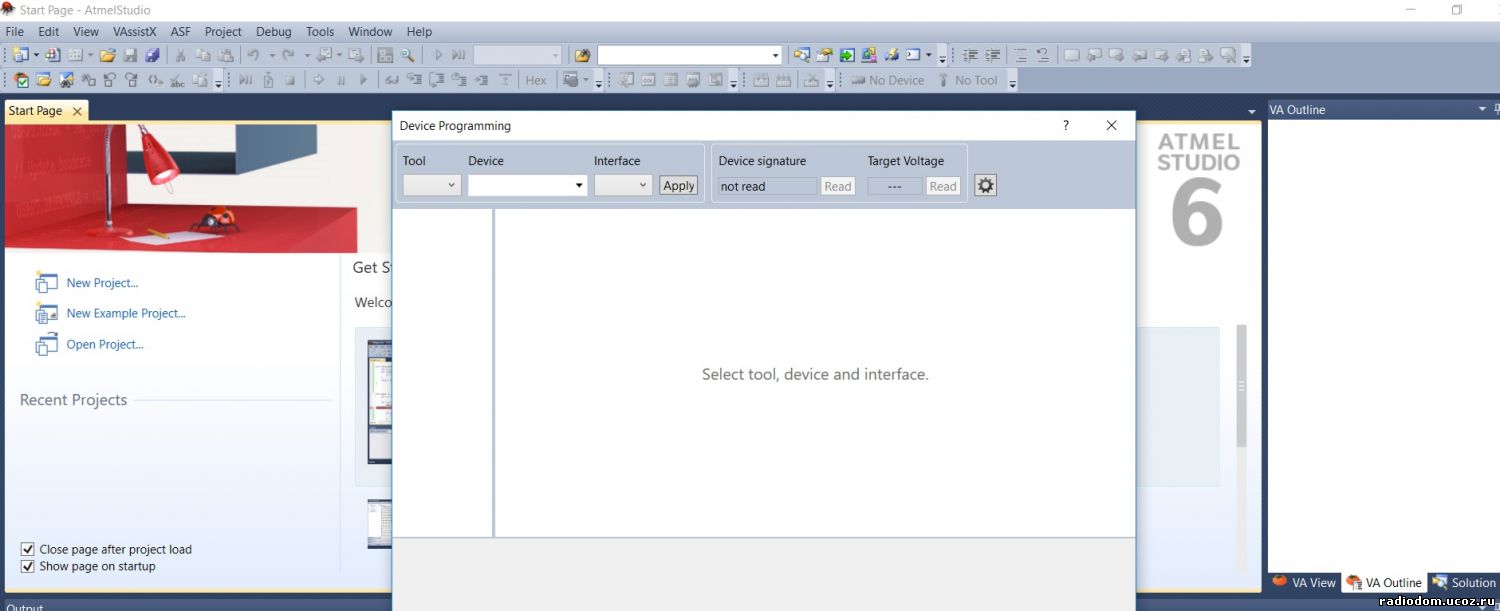Click the Start Page vertical scrollbar
The image size is (1500, 611).
pos(1242,385)
